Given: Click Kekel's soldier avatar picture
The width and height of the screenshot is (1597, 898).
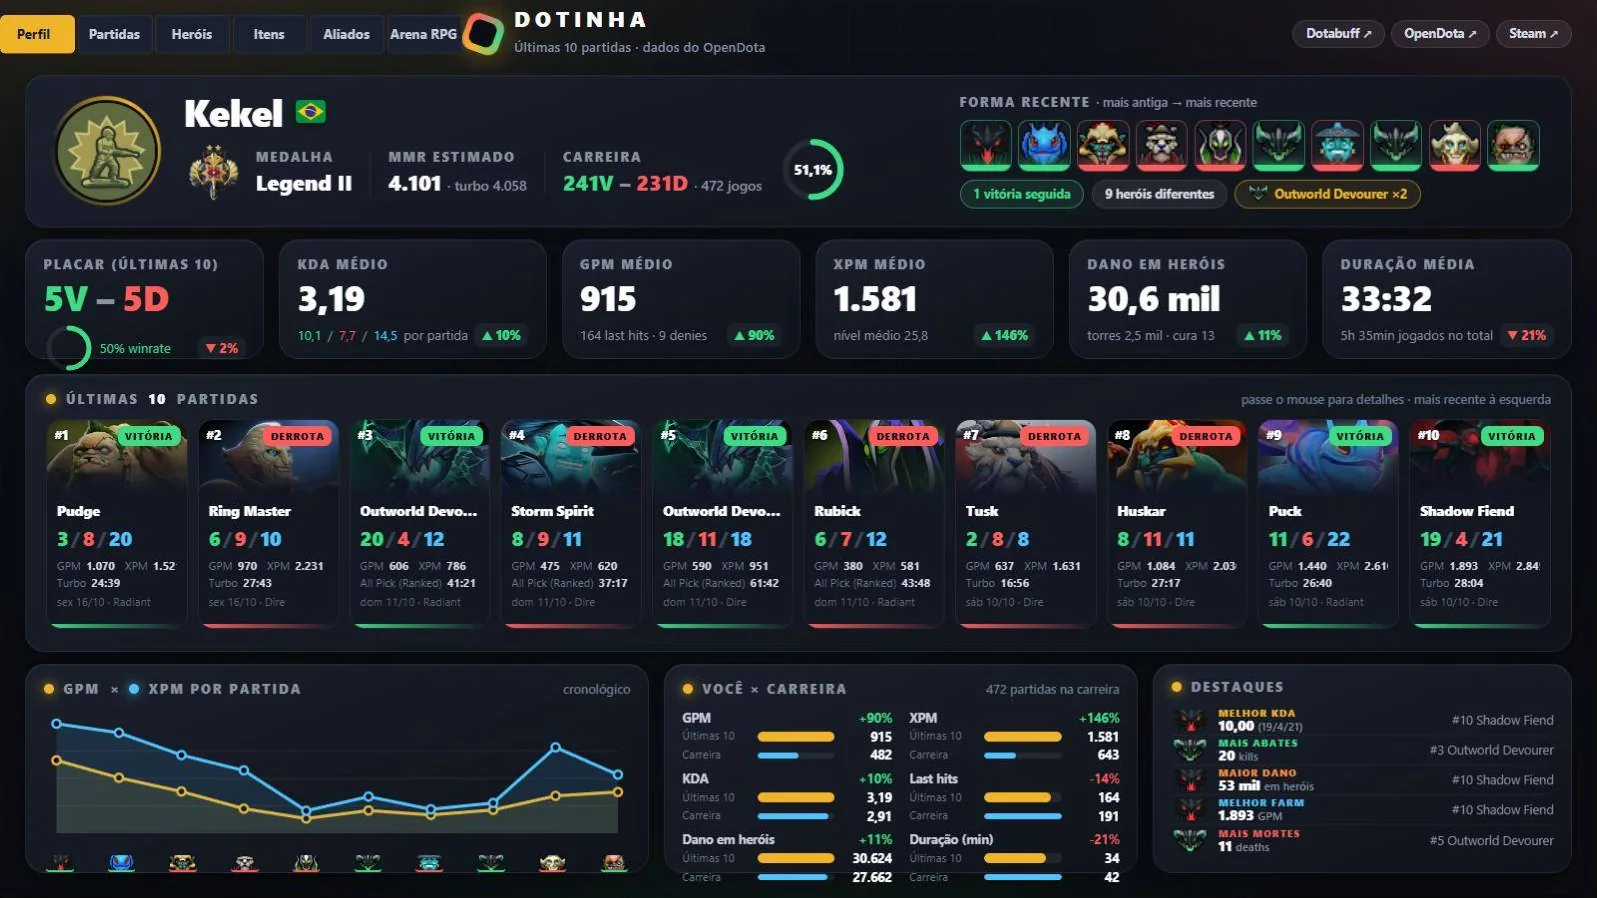Looking at the screenshot, I should (x=107, y=151).
